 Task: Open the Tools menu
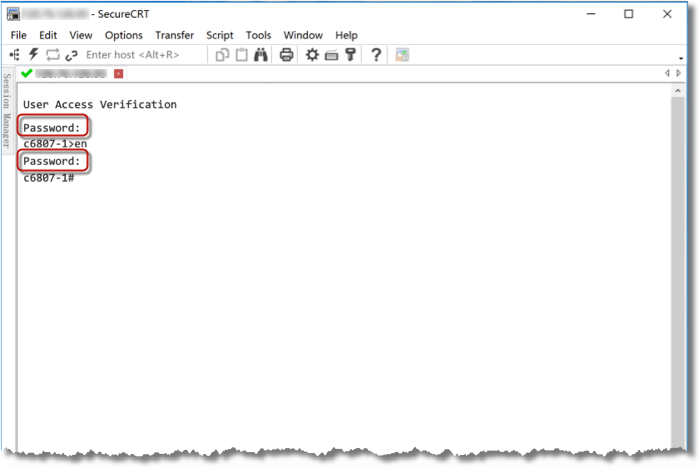tap(258, 35)
